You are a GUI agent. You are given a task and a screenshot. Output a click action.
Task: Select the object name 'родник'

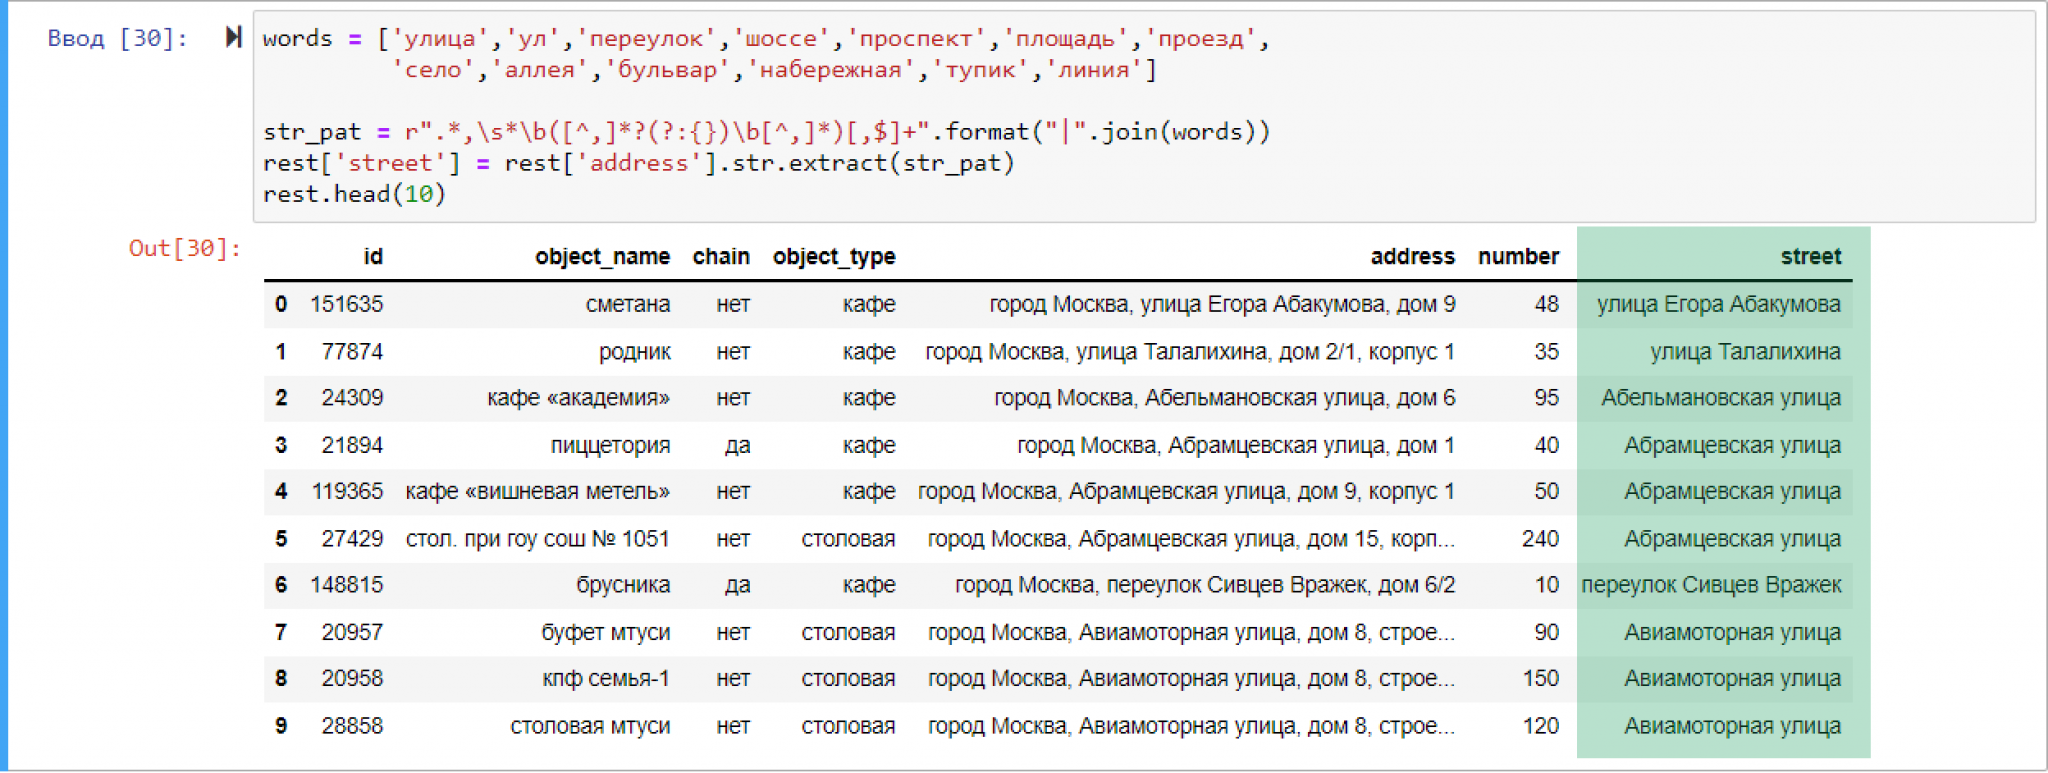click(x=635, y=352)
